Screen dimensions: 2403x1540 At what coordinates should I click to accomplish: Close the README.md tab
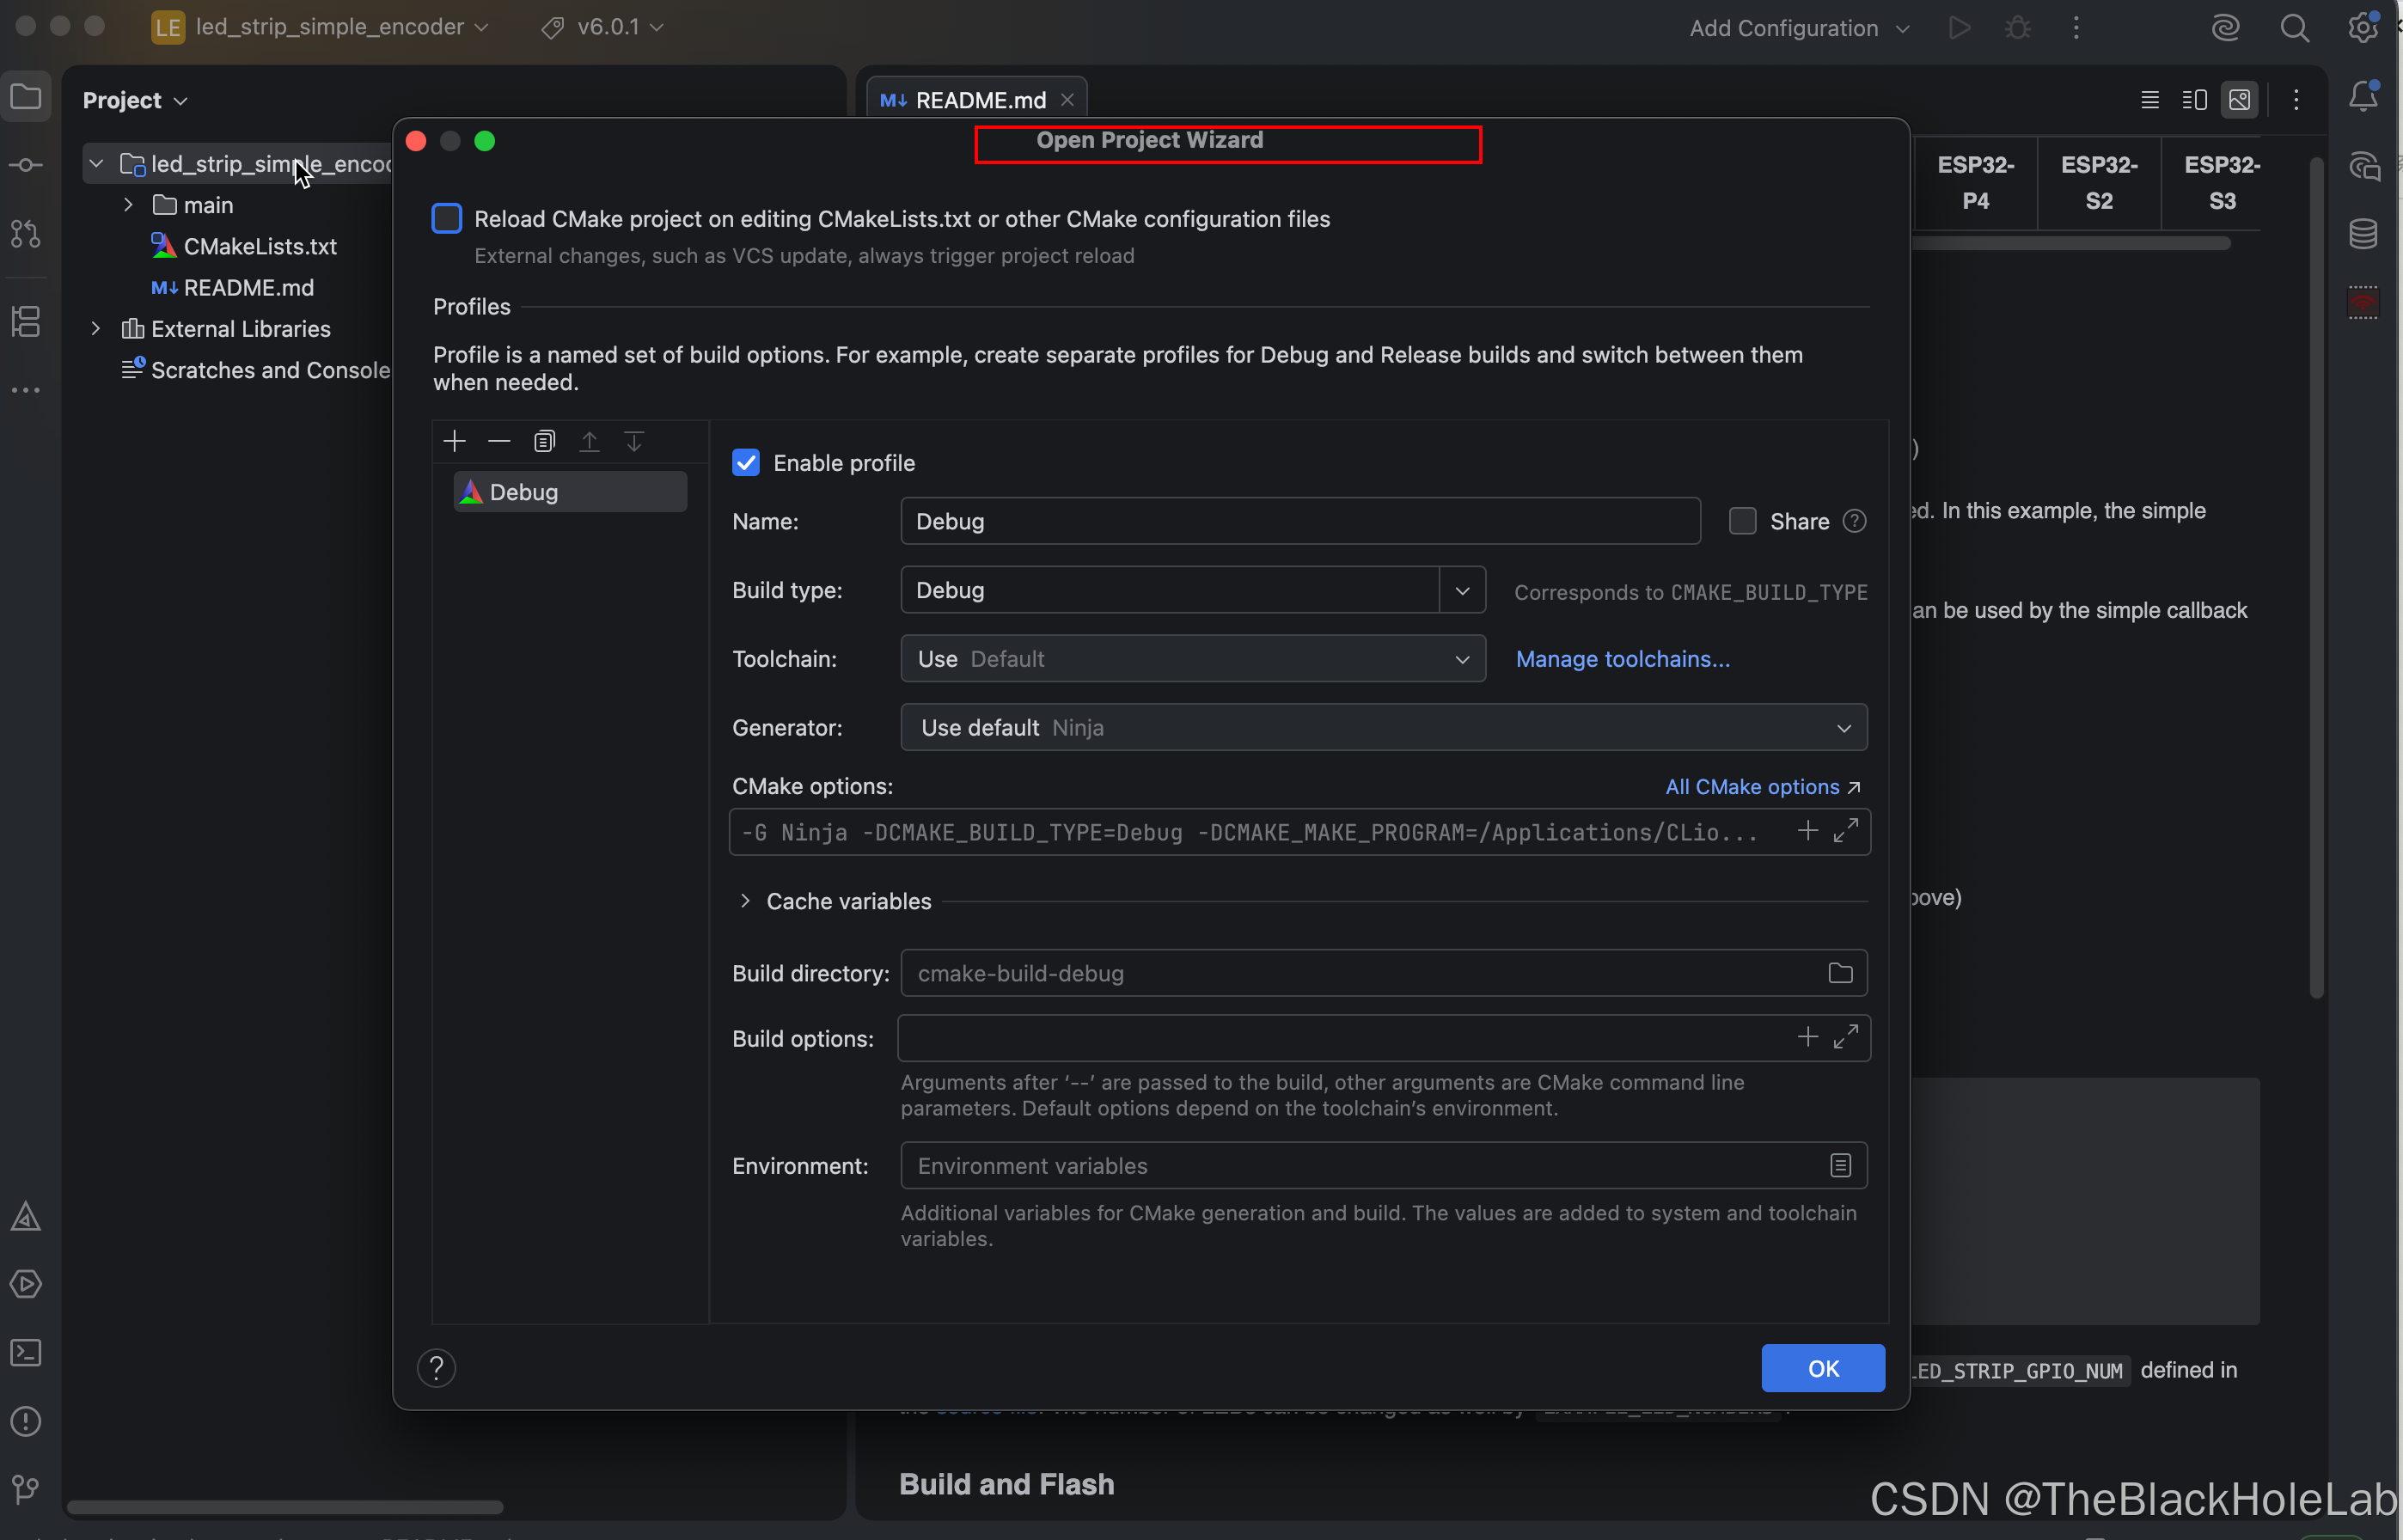coord(1067,100)
